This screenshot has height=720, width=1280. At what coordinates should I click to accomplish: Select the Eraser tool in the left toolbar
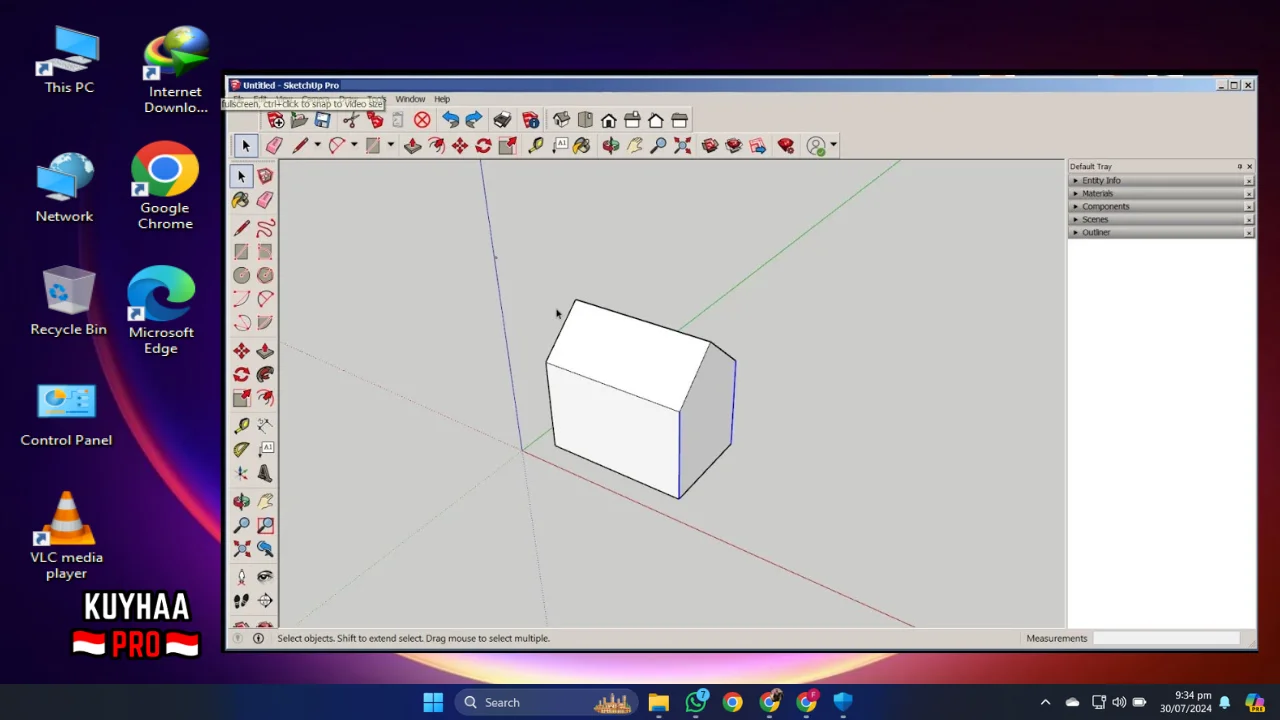[x=265, y=200]
